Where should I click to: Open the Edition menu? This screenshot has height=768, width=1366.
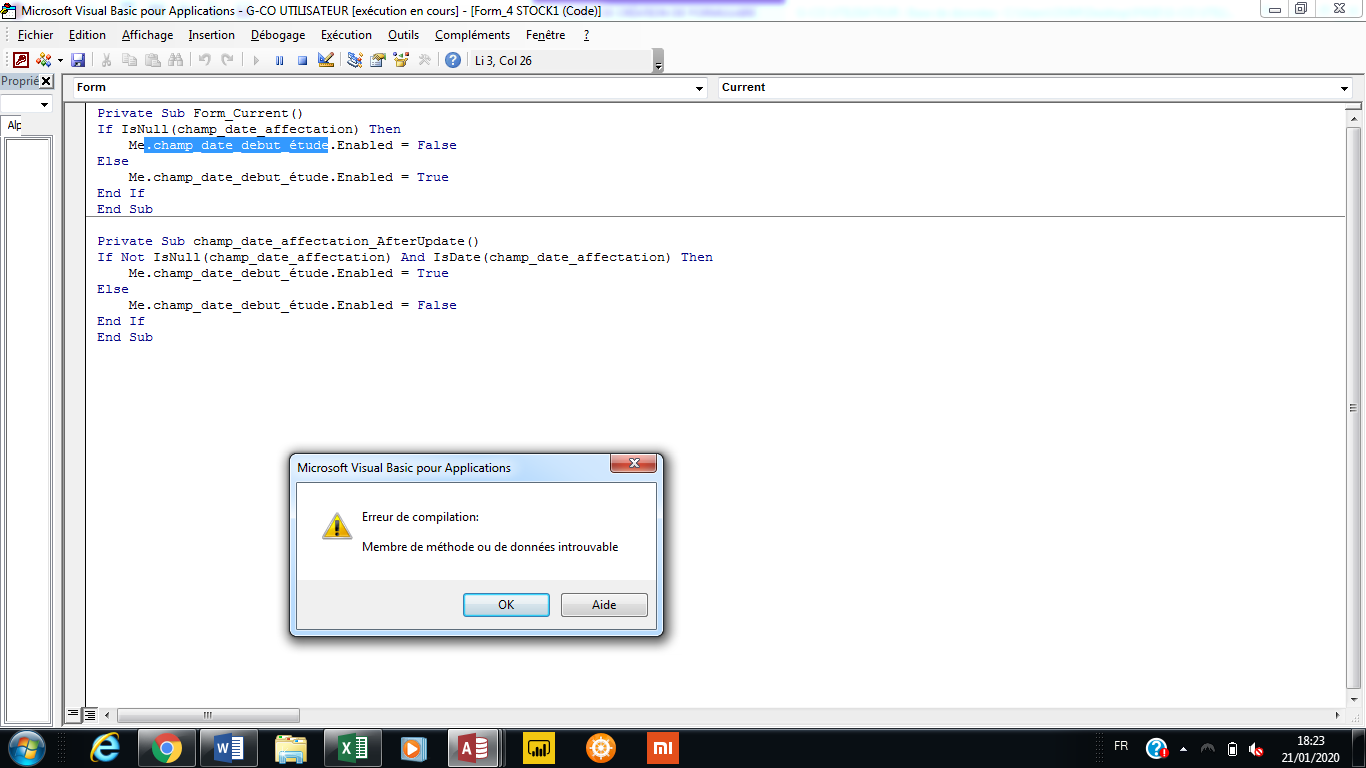[x=87, y=35]
